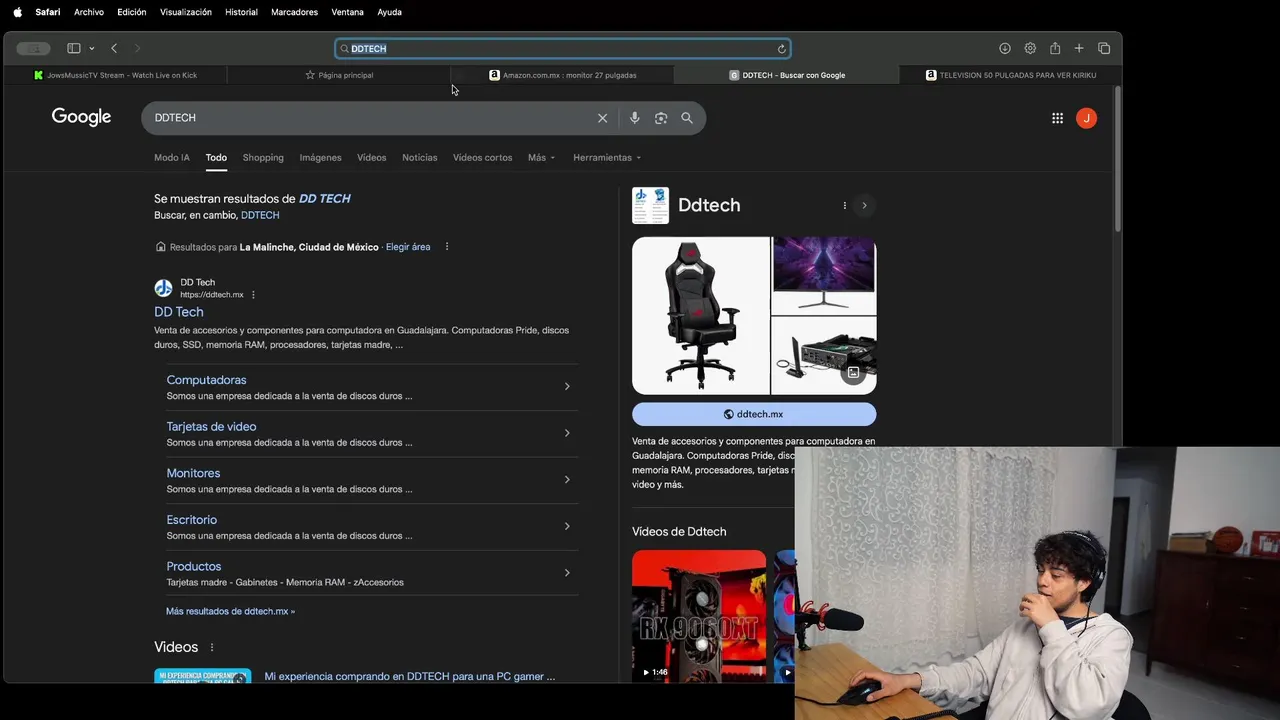Select the Shopping results tab
Screen dimensions: 1280x720
(x=263, y=157)
